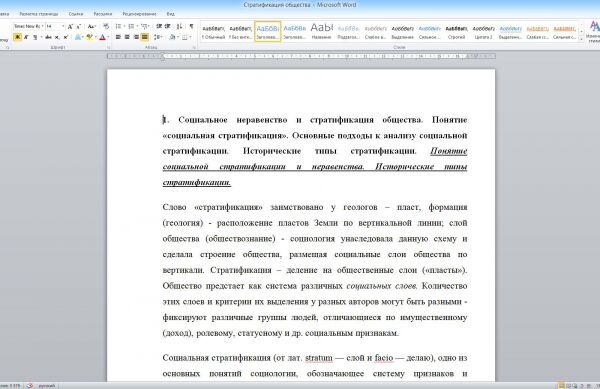
Task: Click the Change Styles icon
Action: click(x=595, y=31)
